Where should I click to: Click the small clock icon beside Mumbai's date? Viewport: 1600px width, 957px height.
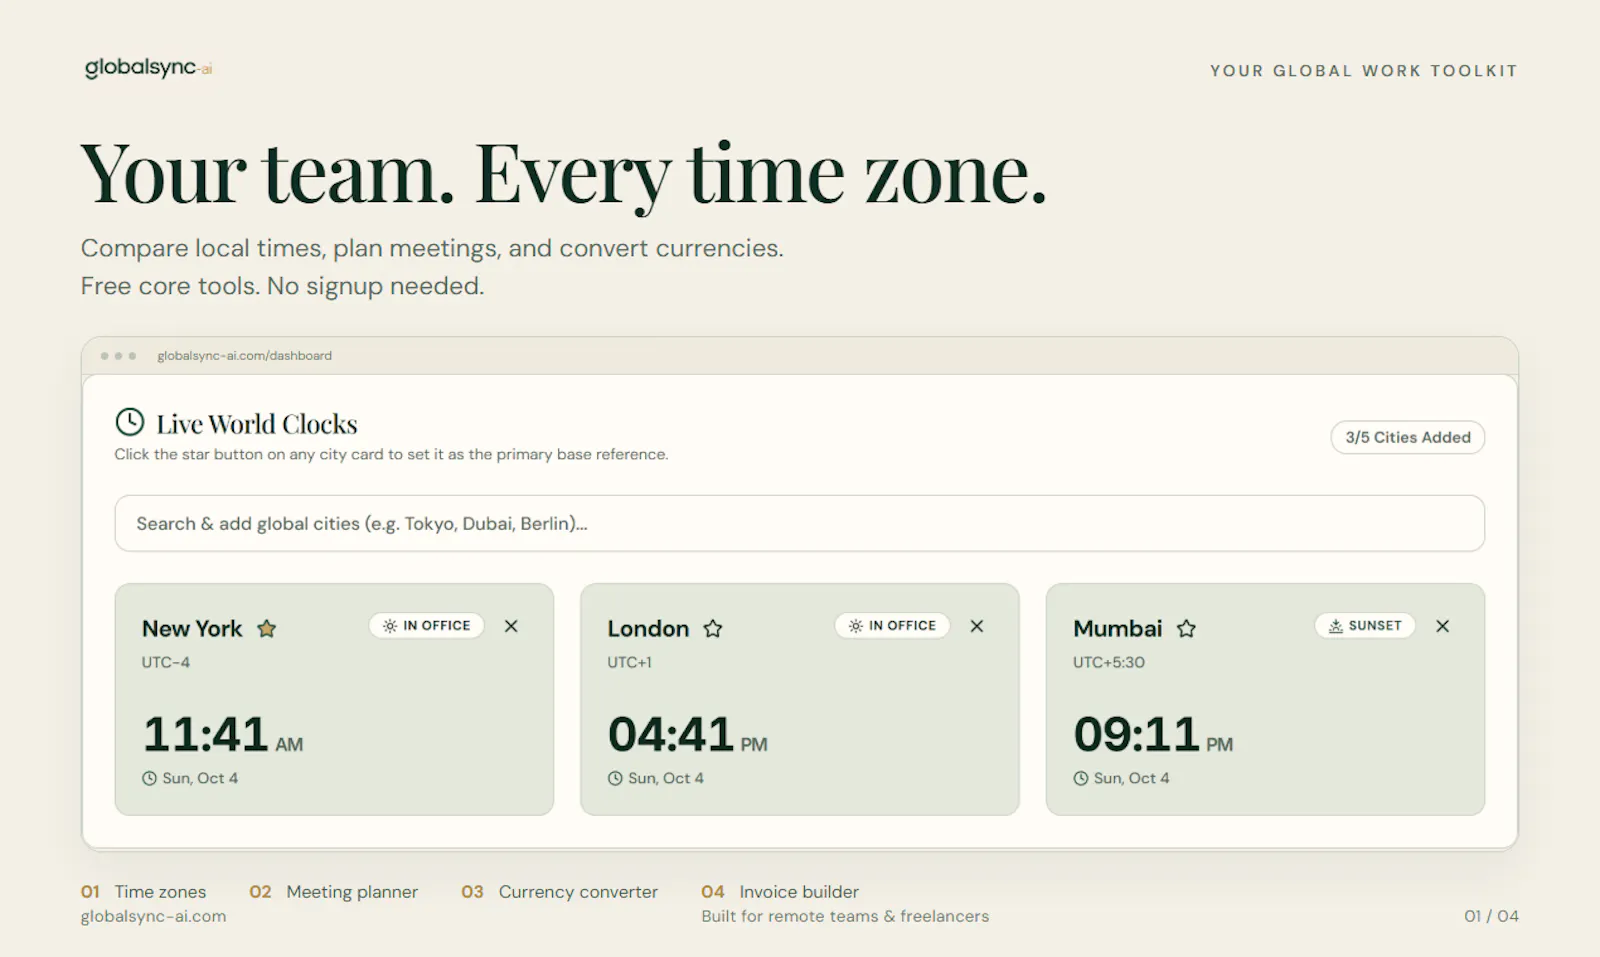pyautogui.click(x=1081, y=778)
